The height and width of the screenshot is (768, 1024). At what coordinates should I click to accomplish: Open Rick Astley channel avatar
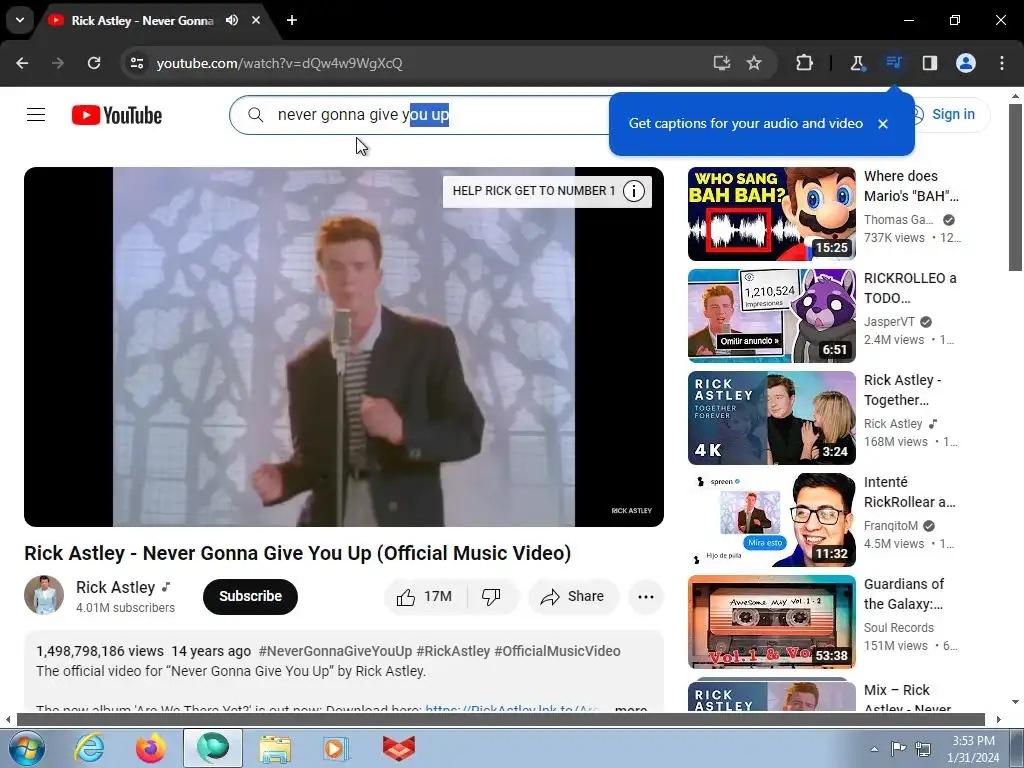(x=44, y=595)
